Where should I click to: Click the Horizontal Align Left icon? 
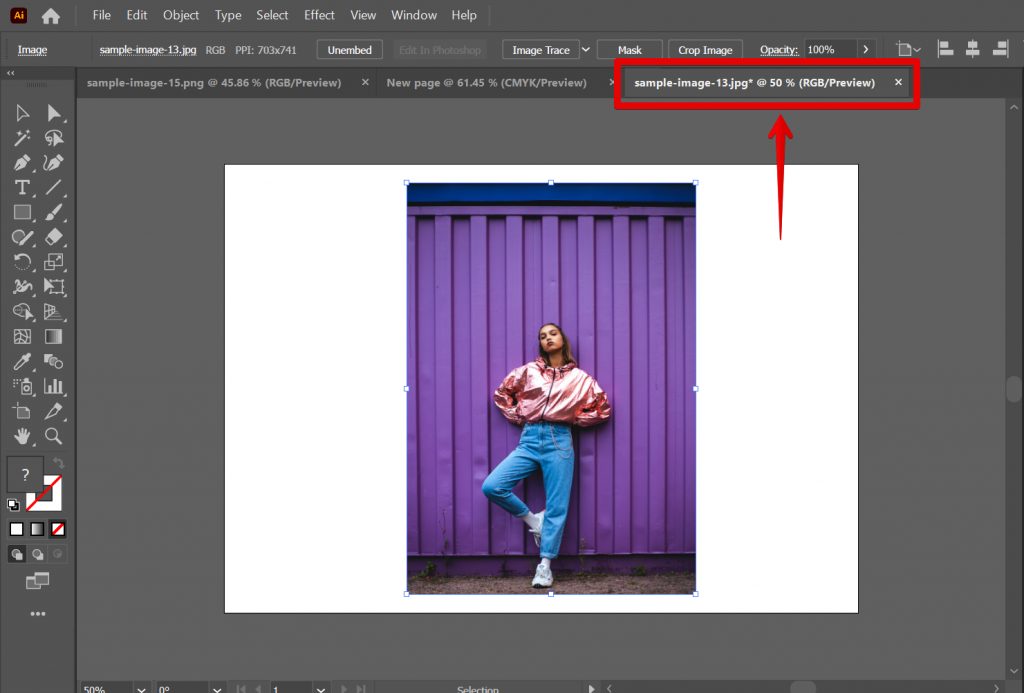click(945, 47)
